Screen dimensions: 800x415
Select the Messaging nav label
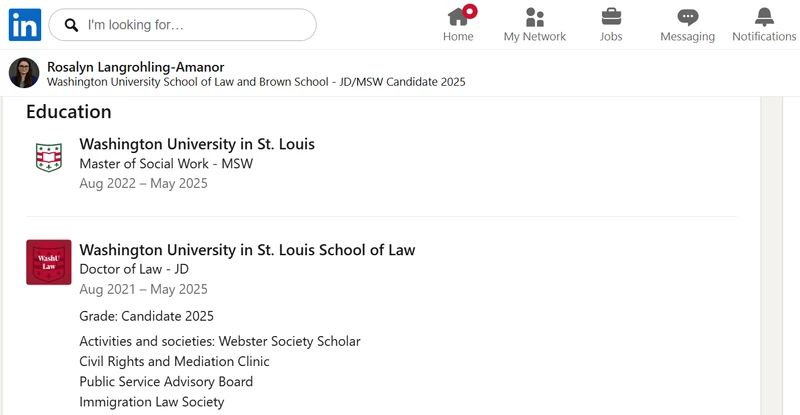pyautogui.click(x=688, y=37)
